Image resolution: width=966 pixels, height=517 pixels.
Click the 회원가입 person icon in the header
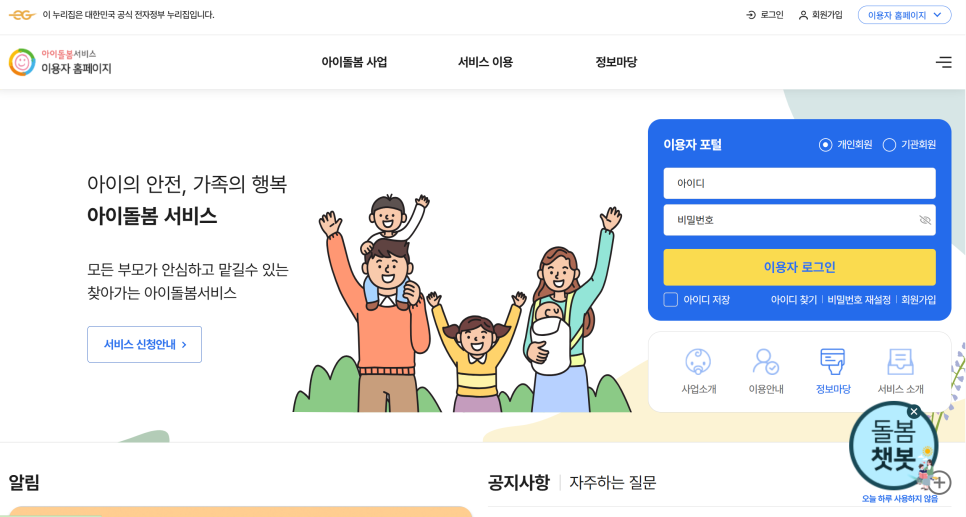coord(803,15)
